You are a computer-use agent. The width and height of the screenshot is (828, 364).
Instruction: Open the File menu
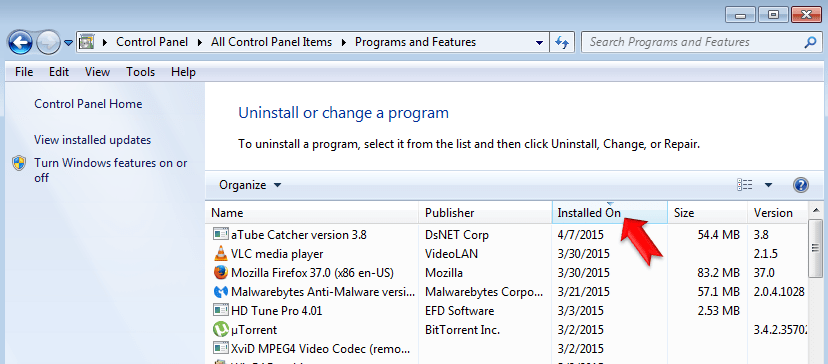tap(24, 72)
